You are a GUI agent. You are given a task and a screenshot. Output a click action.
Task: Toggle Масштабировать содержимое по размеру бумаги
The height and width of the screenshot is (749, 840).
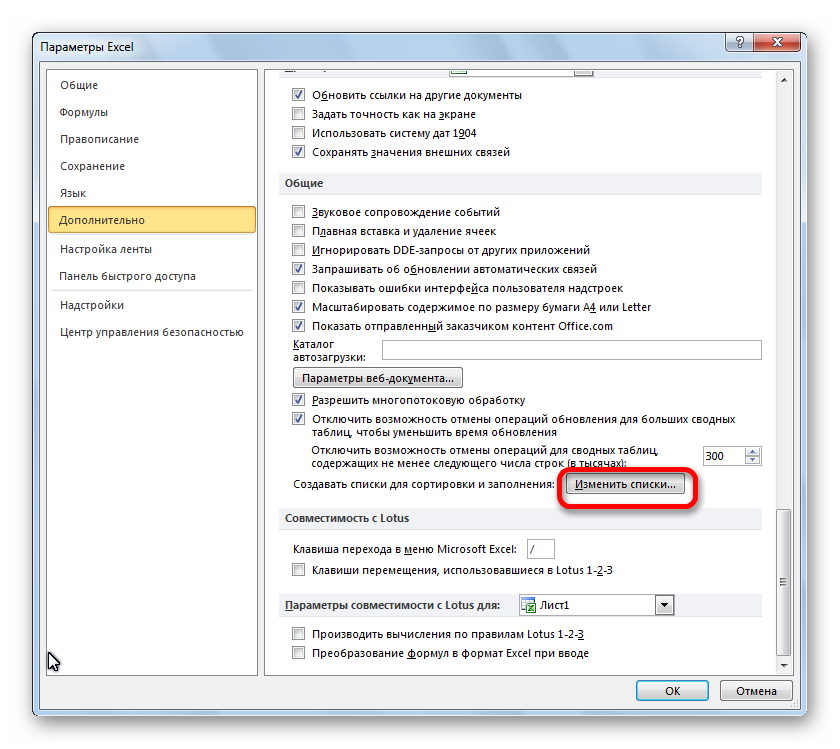pos(298,307)
